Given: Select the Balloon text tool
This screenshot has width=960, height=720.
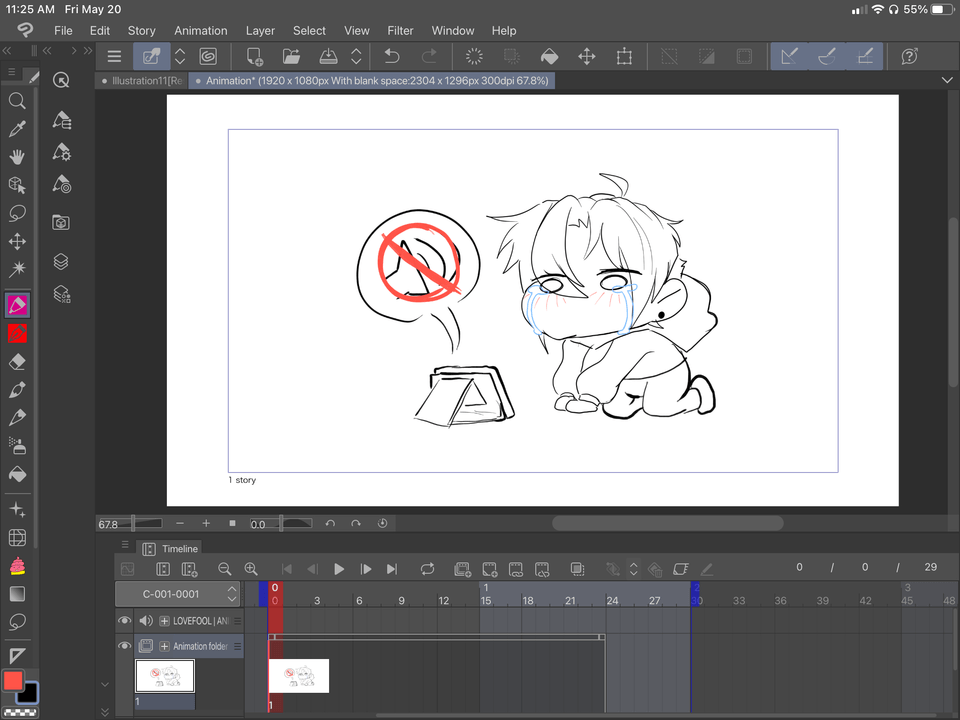Looking at the screenshot, I should 17,622.
